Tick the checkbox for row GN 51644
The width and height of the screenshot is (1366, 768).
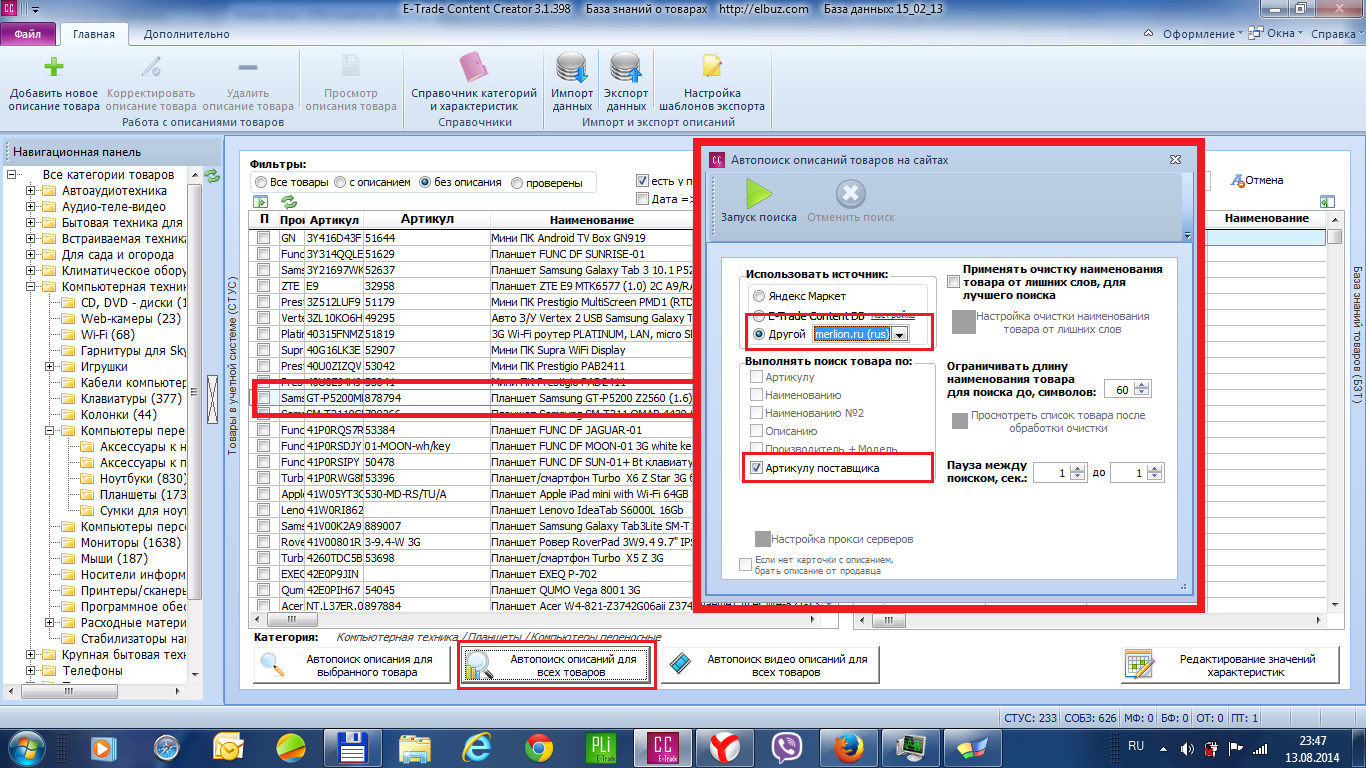[263, 238]
